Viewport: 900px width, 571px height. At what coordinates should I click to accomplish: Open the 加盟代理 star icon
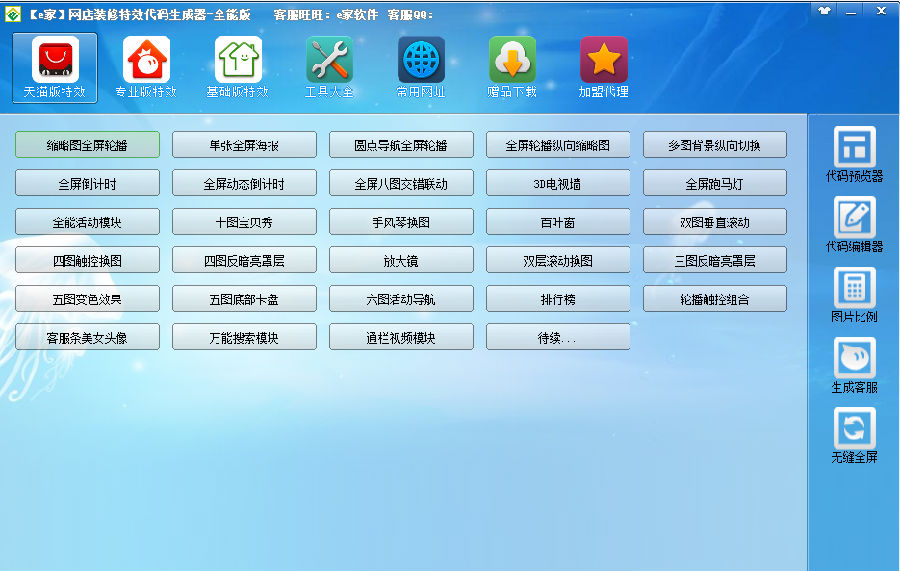604,61
